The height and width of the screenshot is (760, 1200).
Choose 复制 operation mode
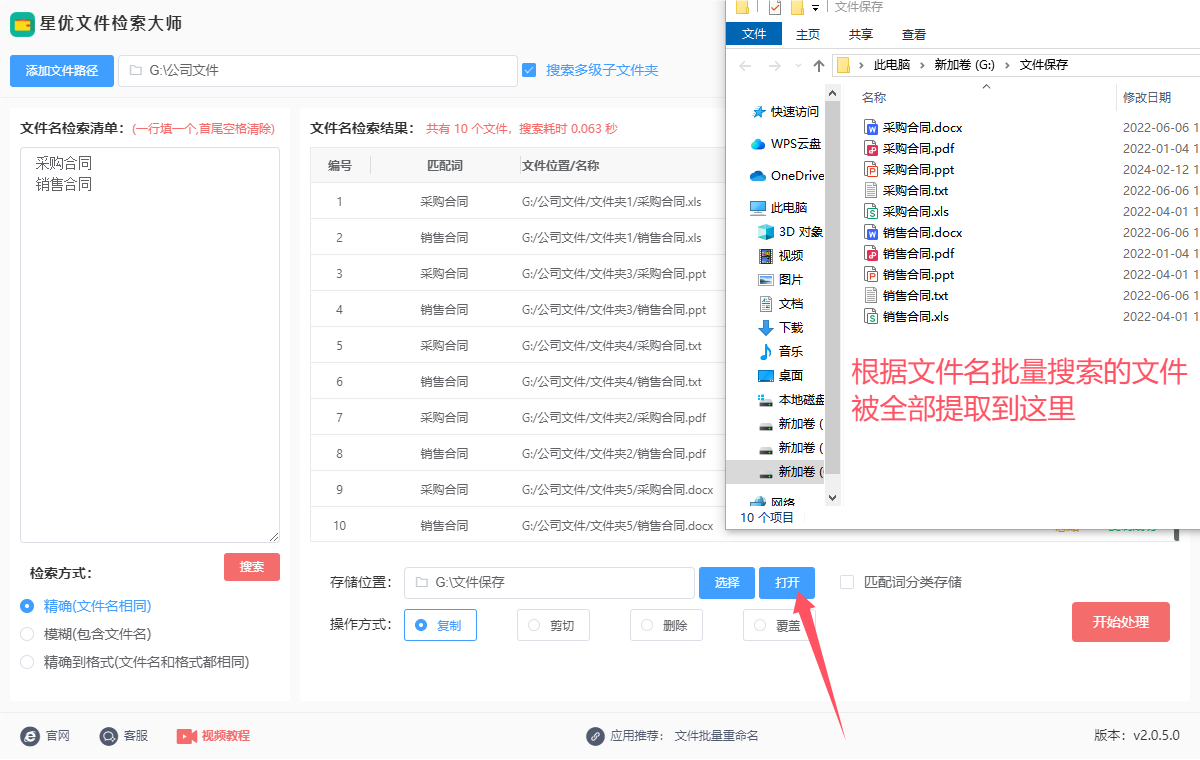(x=440, y=625)
